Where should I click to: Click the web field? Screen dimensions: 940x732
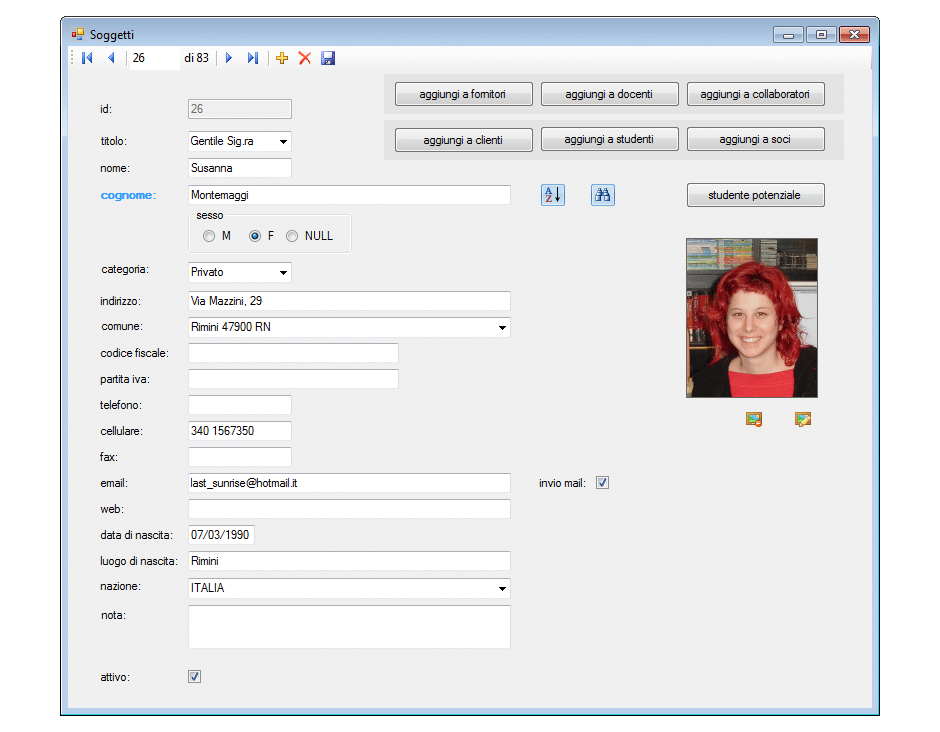tap(349, 509)
